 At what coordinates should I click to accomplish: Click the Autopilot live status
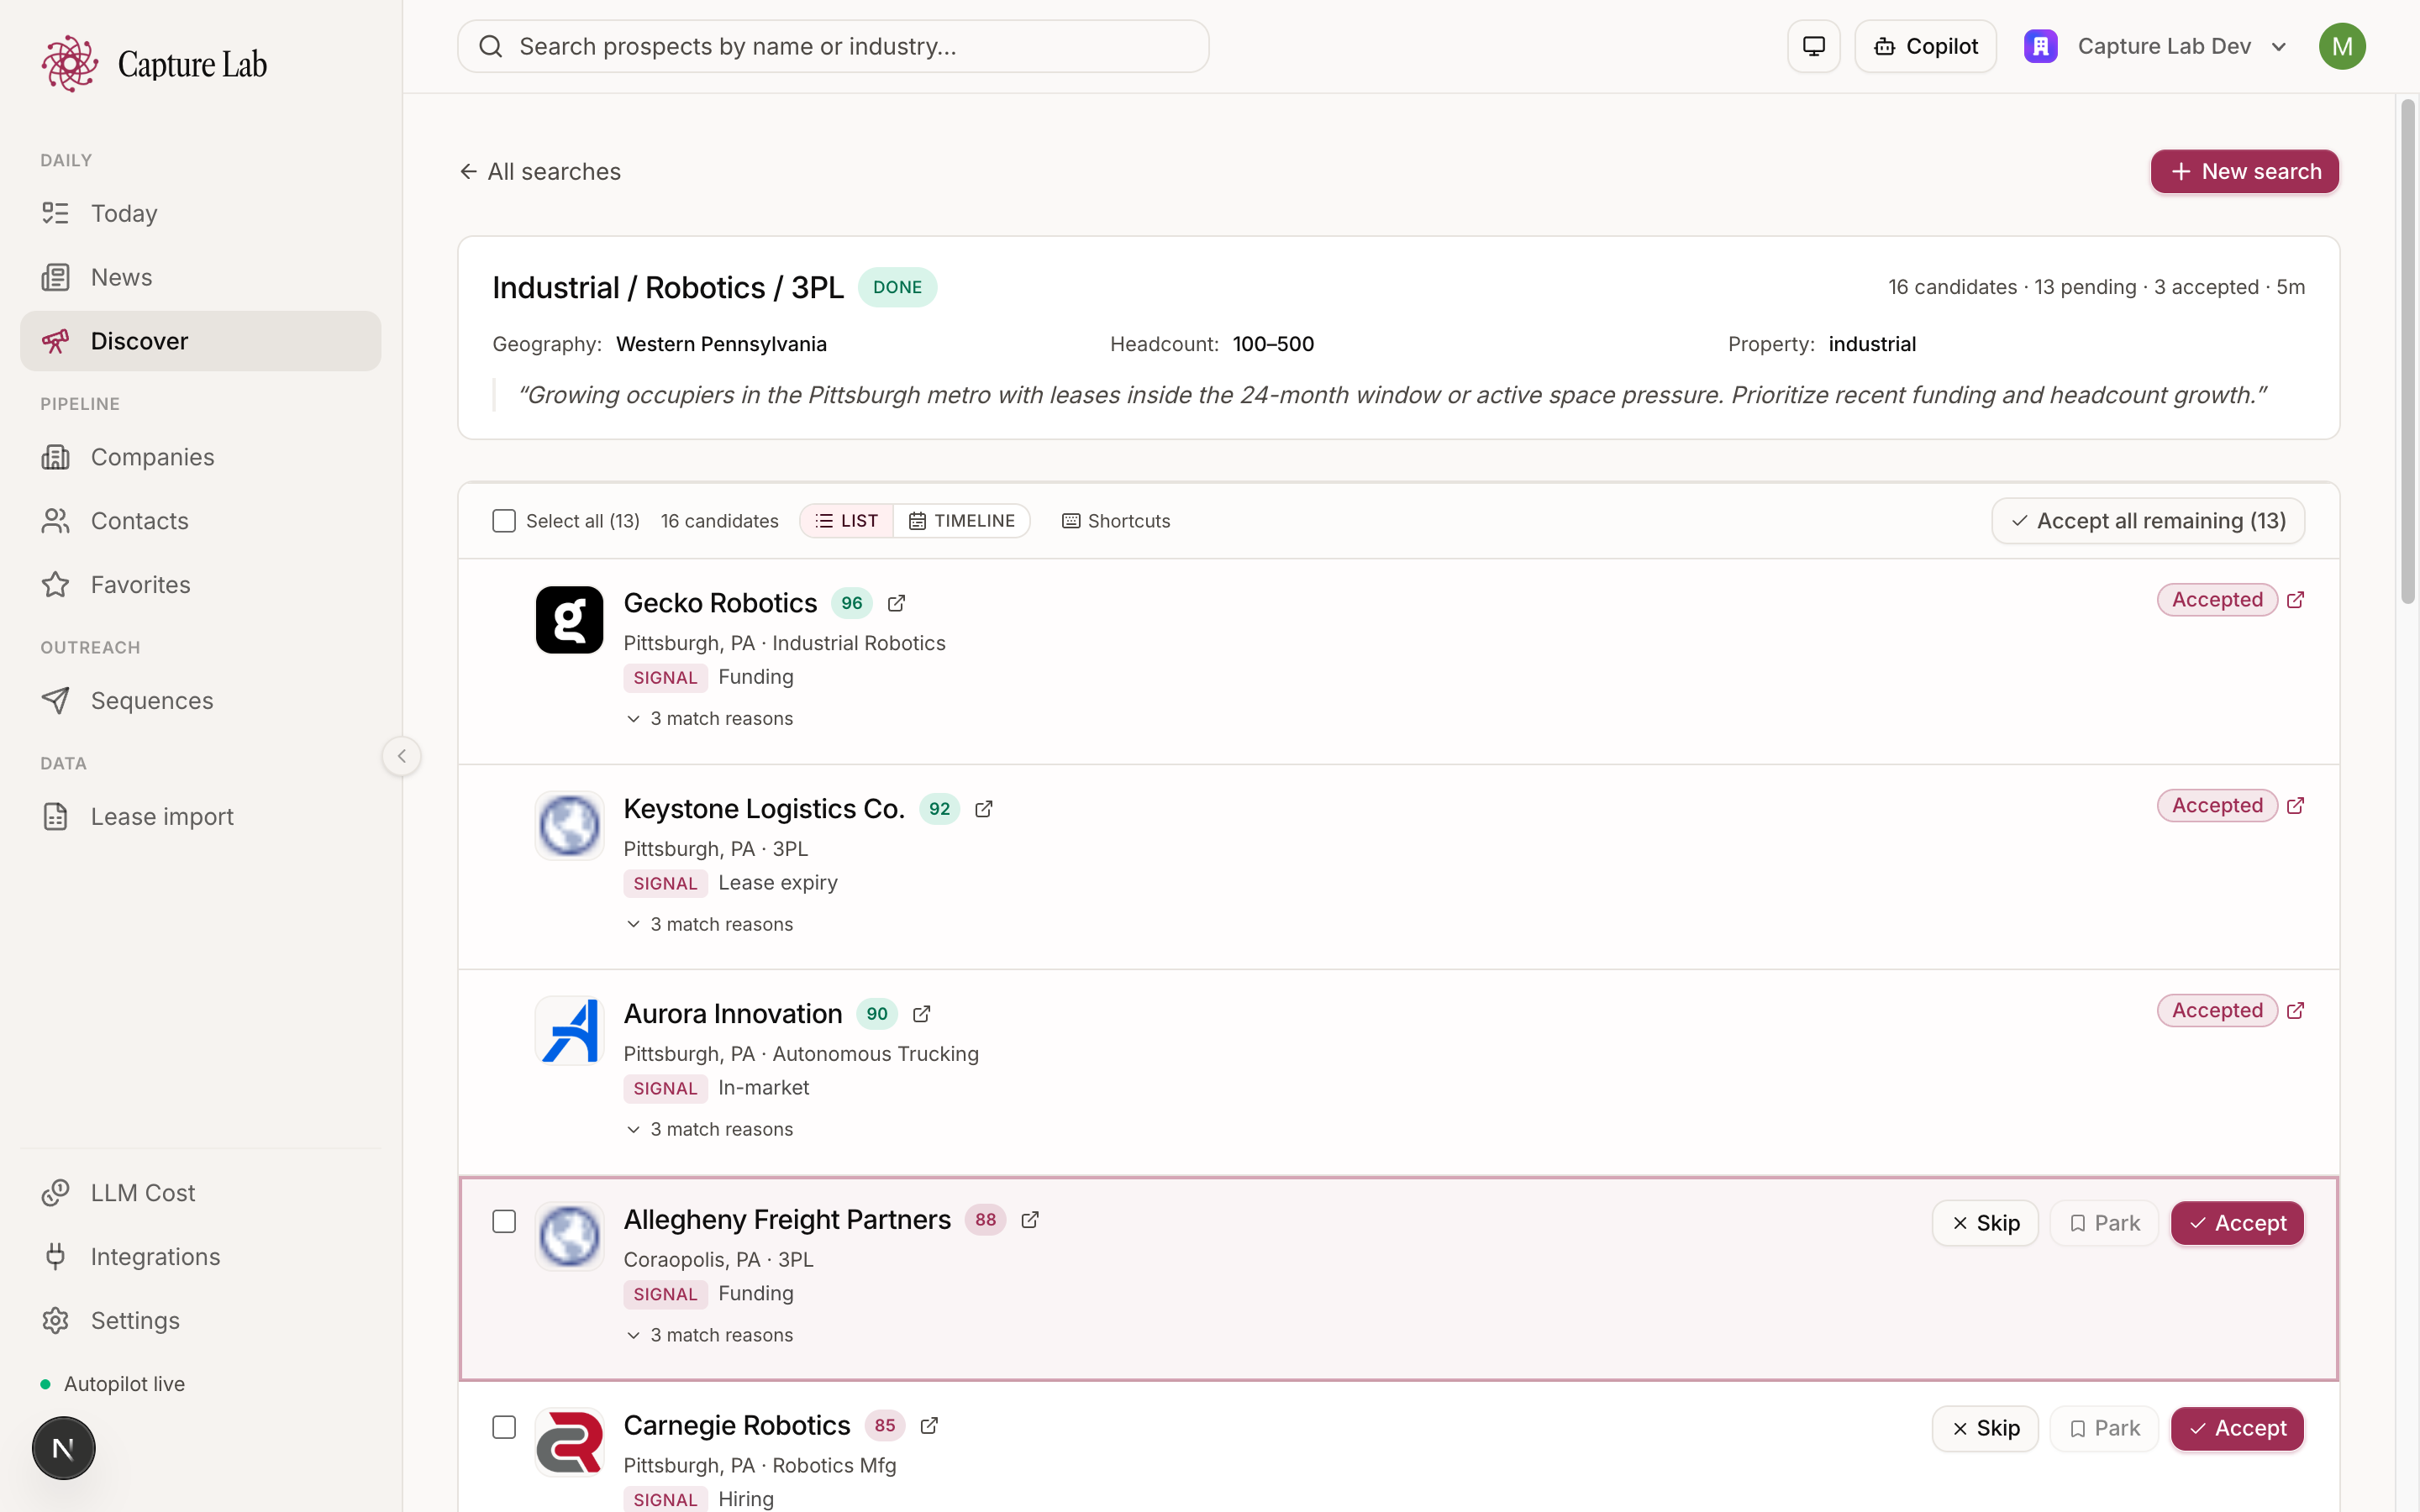113,1384
